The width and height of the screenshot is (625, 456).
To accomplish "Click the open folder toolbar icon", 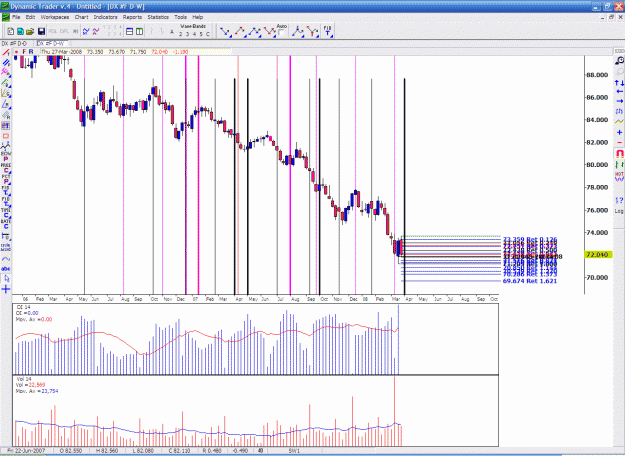I will pos(30,31).
